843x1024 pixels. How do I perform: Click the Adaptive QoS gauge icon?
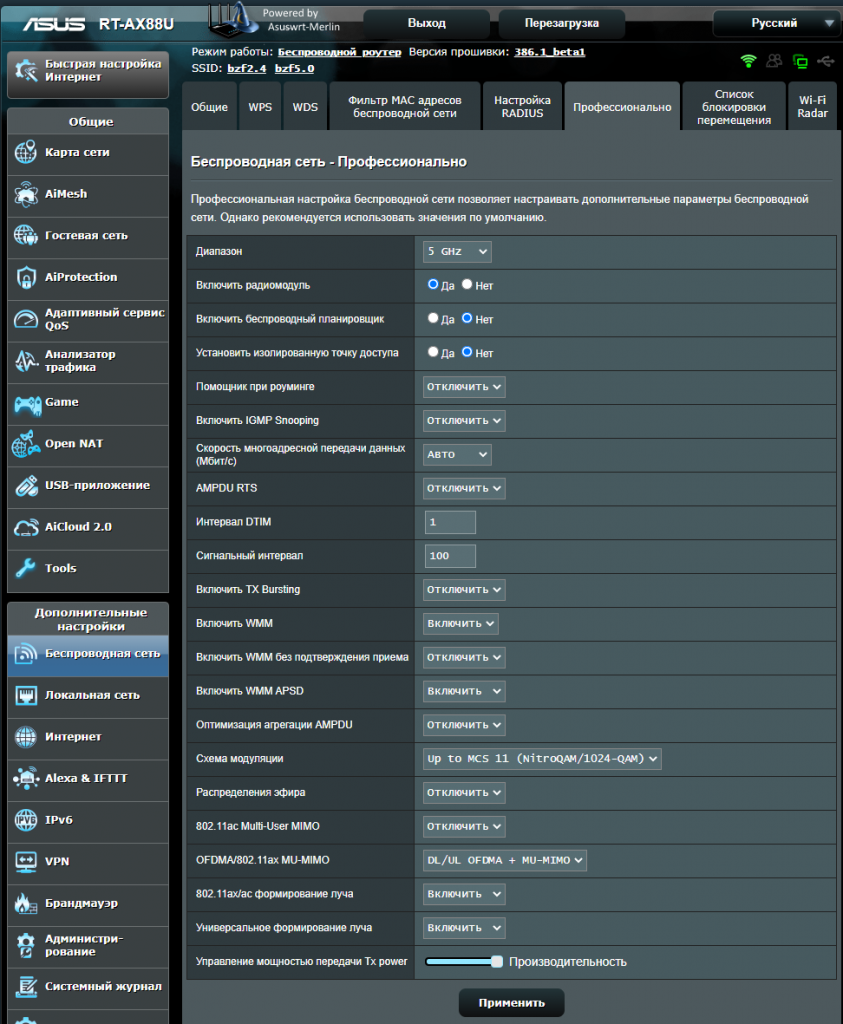tap(26, 319)
